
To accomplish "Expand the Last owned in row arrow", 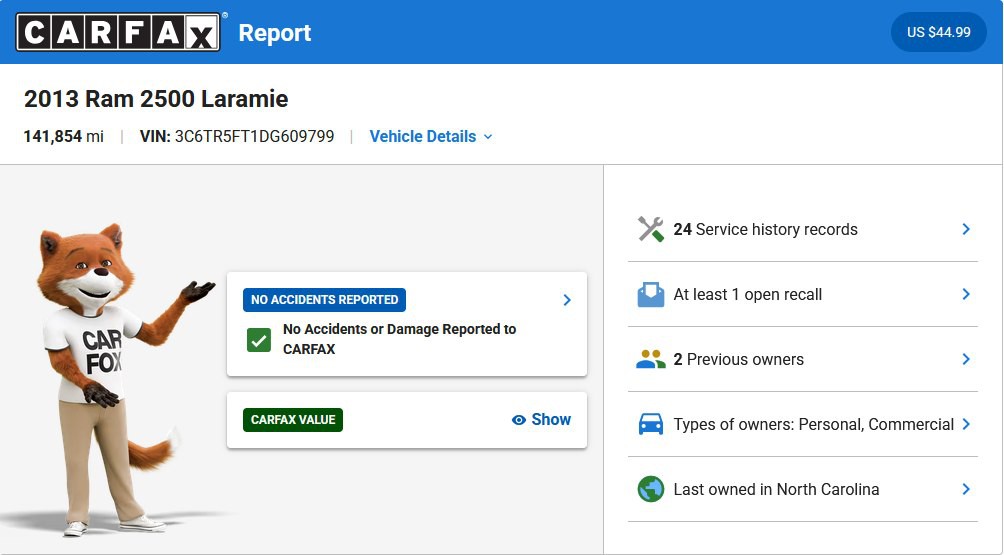I will click(x=966, y=489).
